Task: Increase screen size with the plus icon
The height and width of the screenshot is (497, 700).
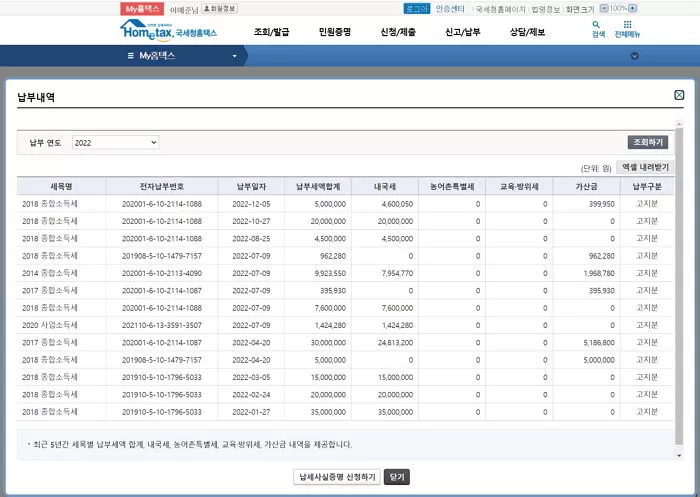Action: coord(633,8)
